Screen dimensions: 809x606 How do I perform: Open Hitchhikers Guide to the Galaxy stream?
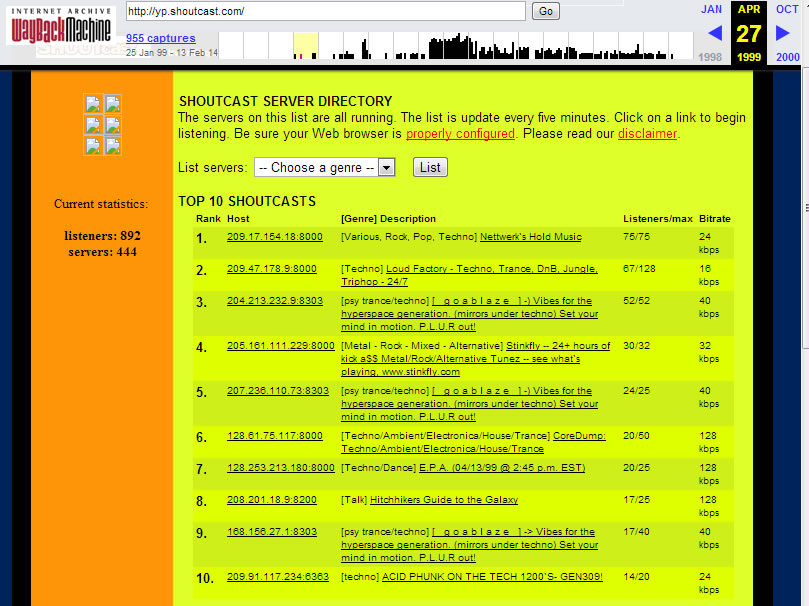pyautogui.click(x=444, y=500)
